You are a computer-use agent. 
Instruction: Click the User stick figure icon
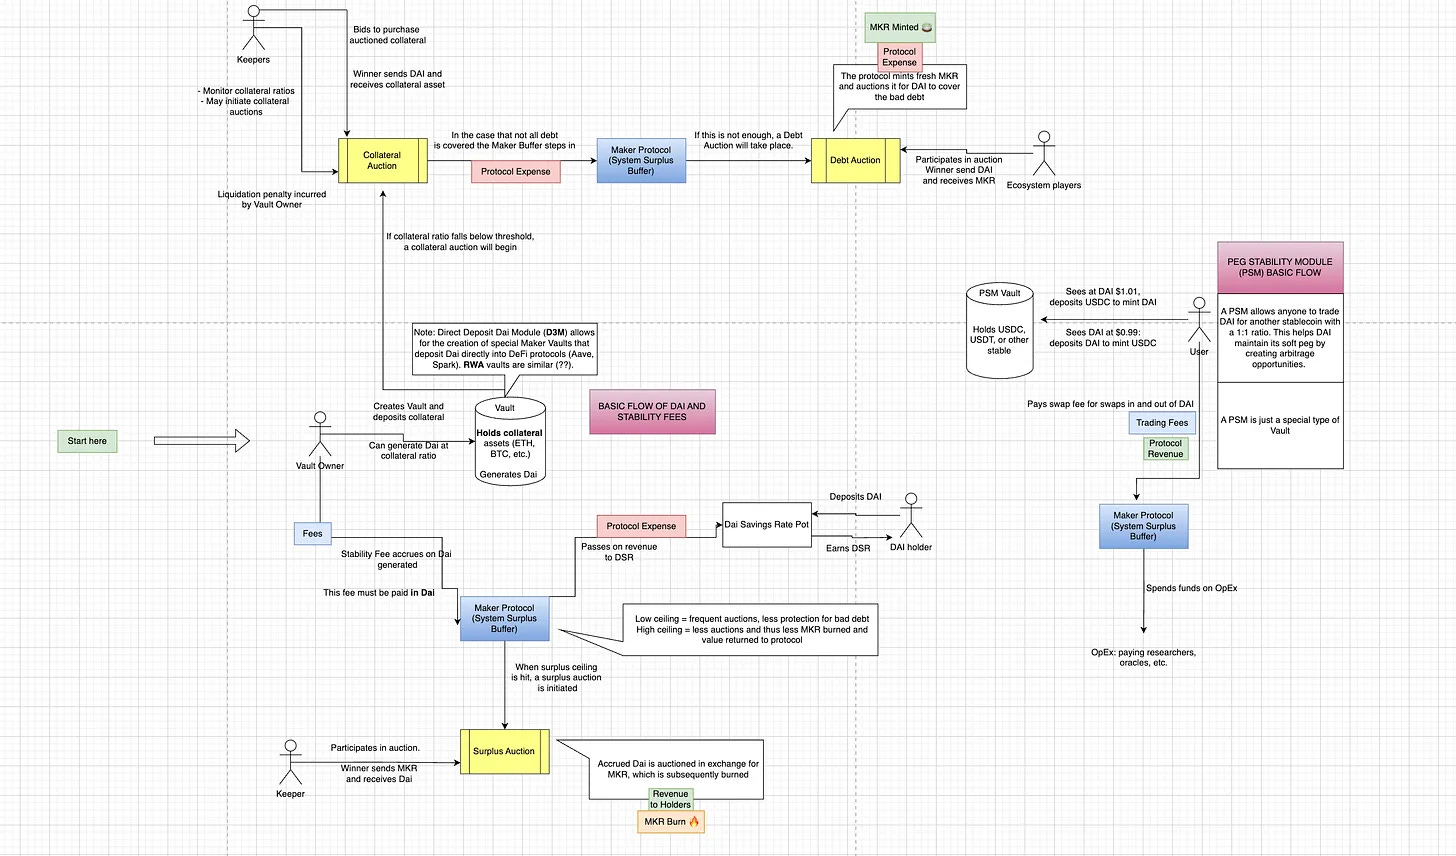[x=1199, y=320]
